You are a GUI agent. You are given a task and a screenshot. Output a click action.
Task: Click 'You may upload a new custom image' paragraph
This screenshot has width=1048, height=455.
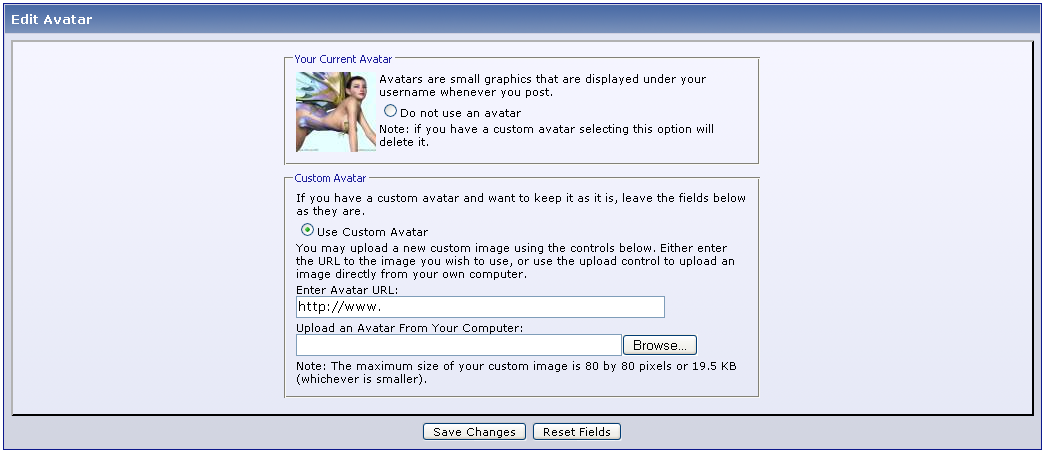[515, 261]
